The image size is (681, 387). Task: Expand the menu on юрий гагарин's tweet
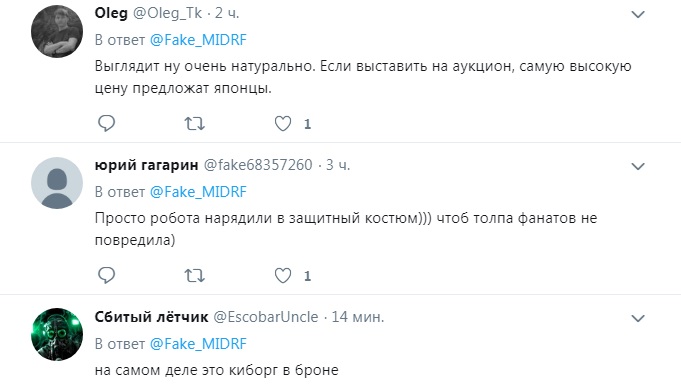[638, 166]
